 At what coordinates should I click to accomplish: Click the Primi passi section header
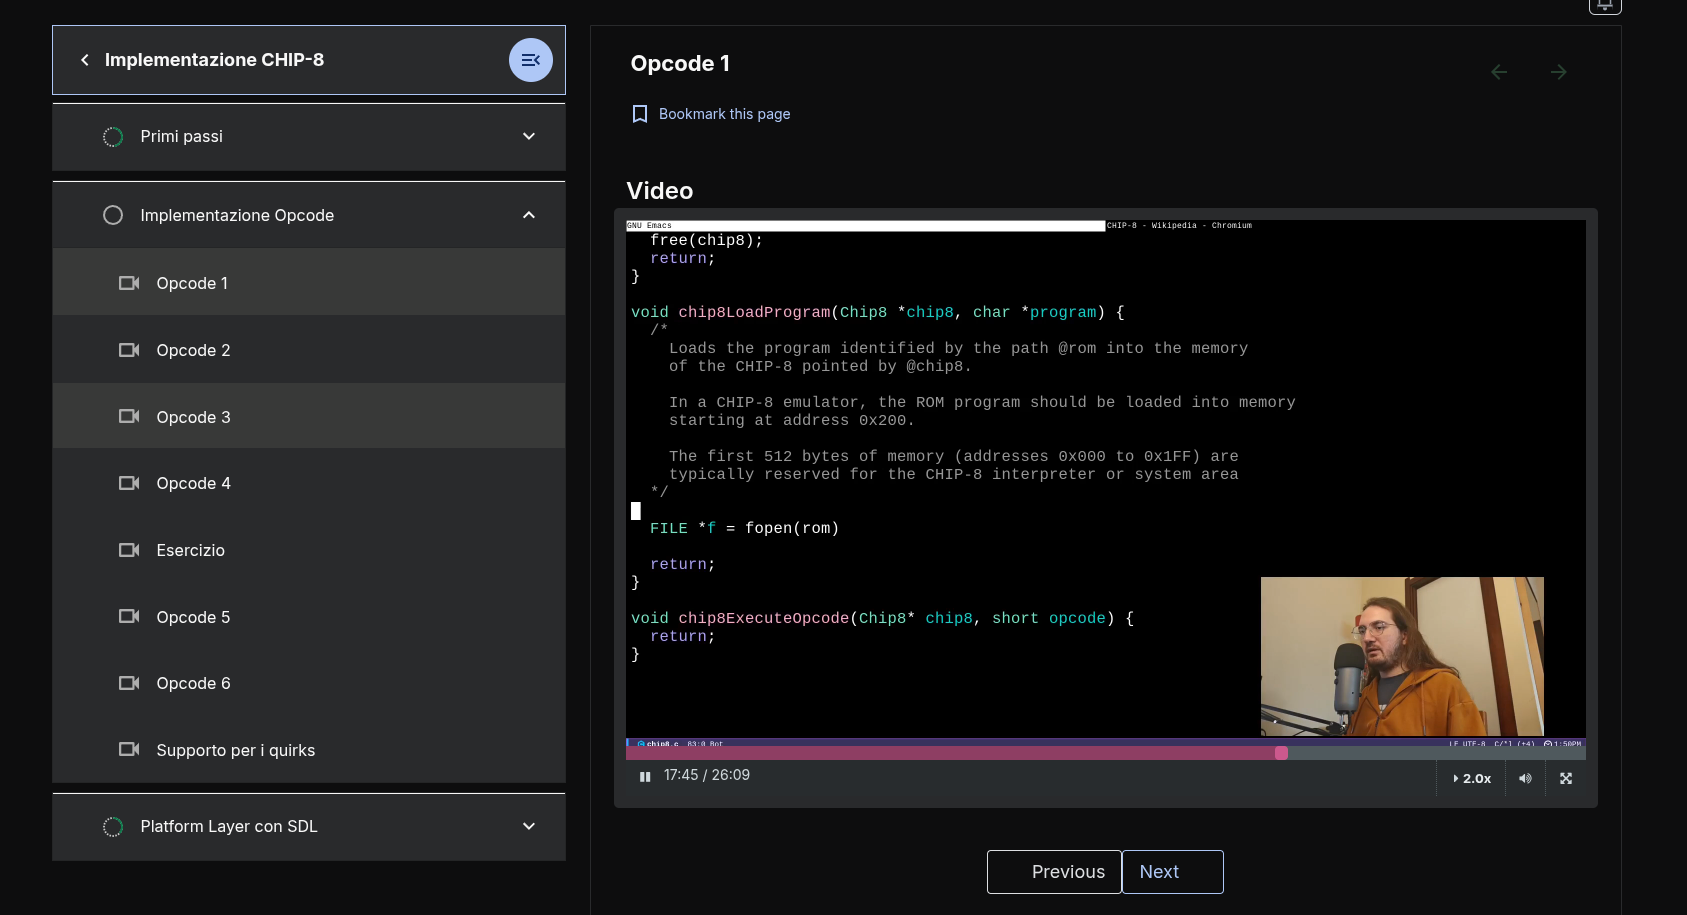click(x=309, y=137)
